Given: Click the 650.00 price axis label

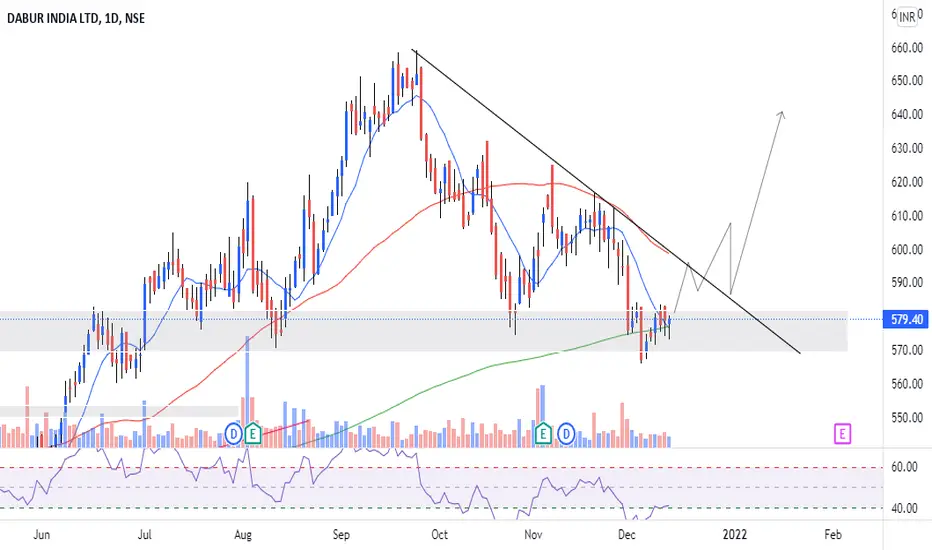Looking at the screenshot, I should (907, 80).
